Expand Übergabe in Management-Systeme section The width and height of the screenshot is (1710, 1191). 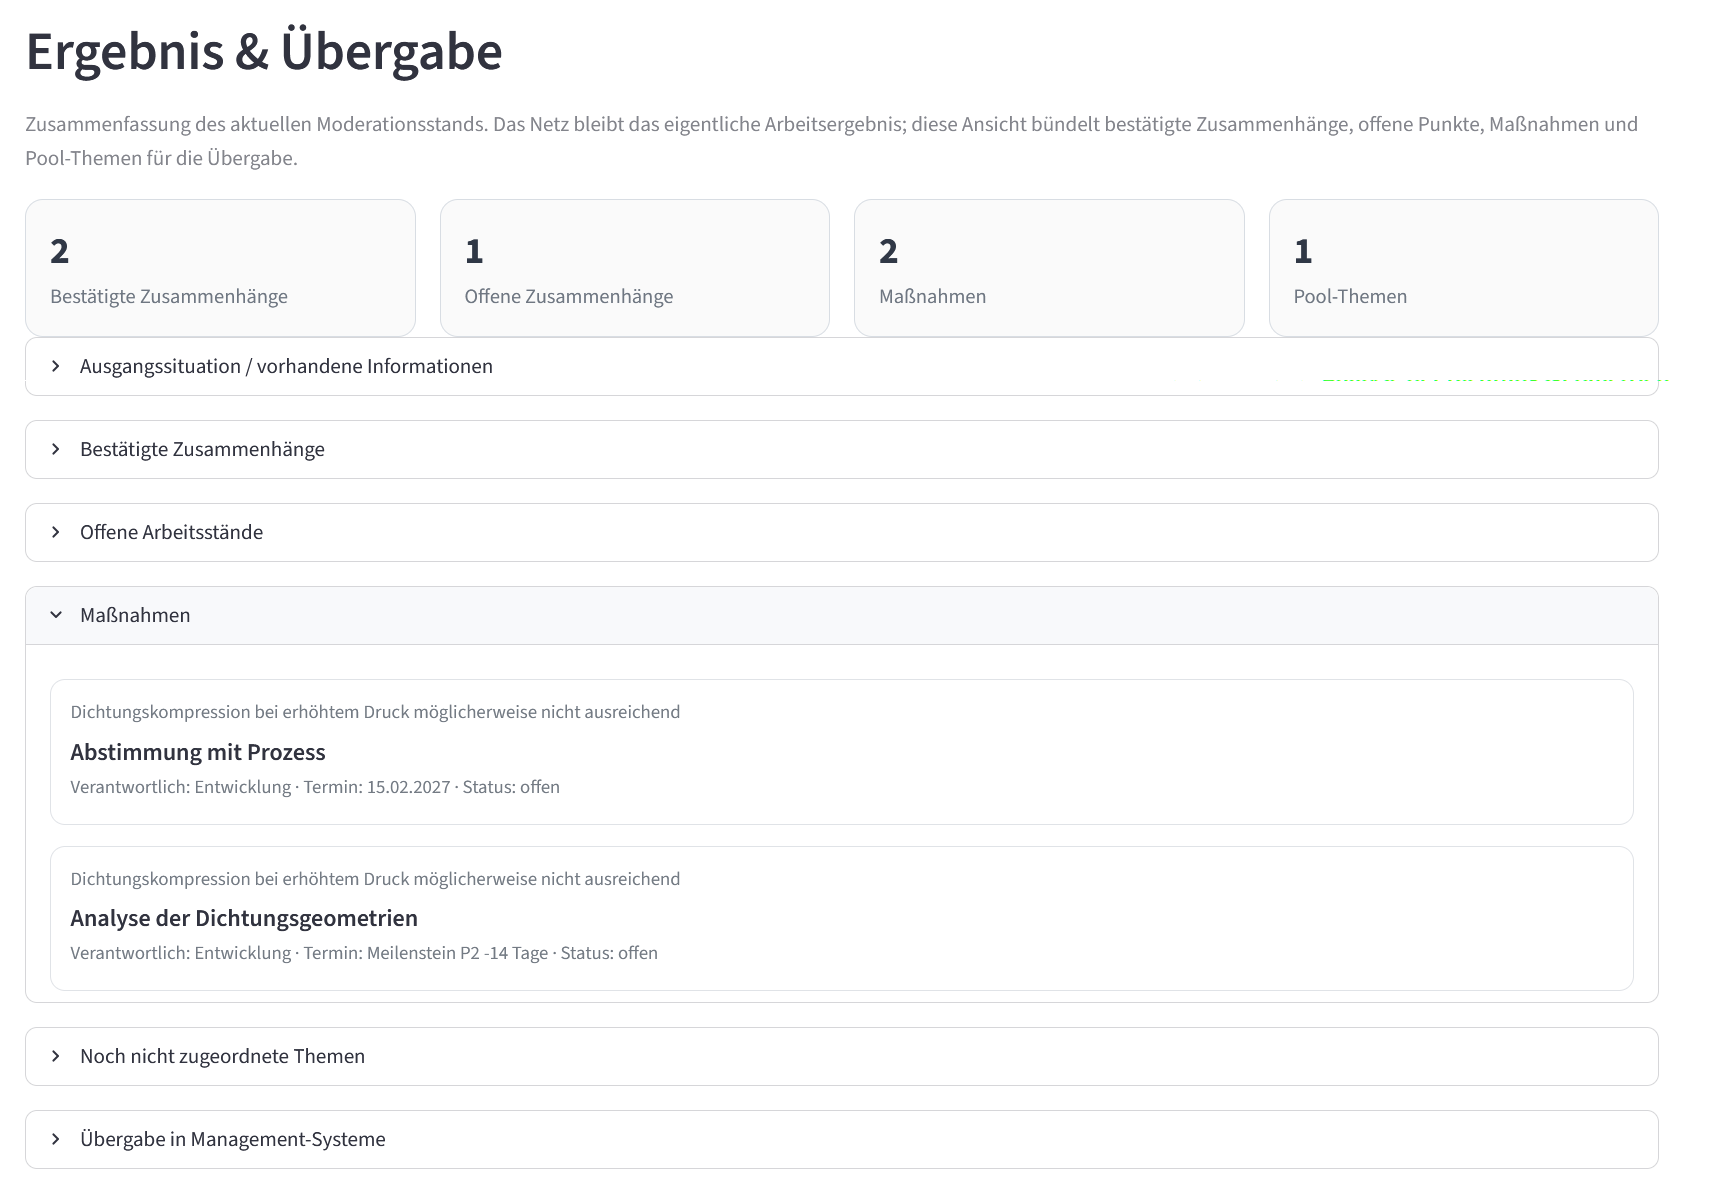tap(841, 1139)
